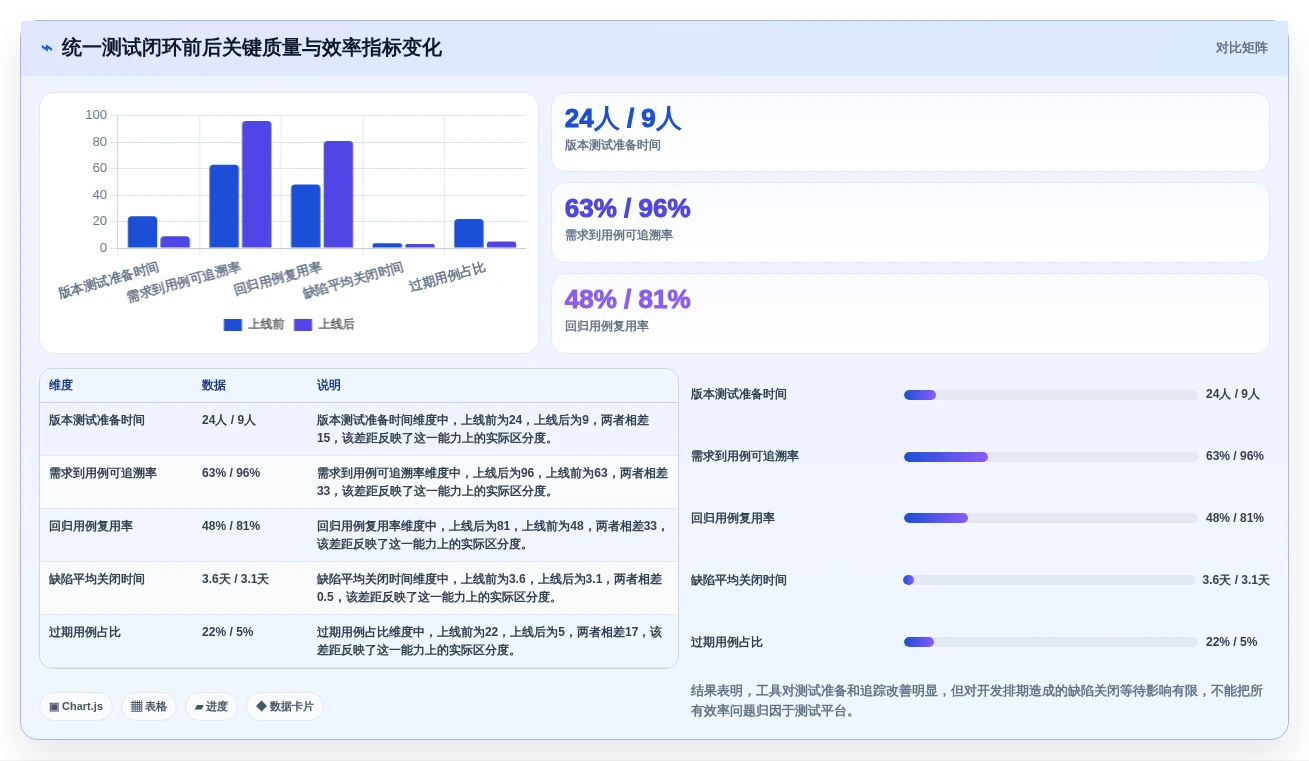Click the 缺陷平均关闭时间 progress bar
The image size is (1309, 761).
pos(1049,580)
